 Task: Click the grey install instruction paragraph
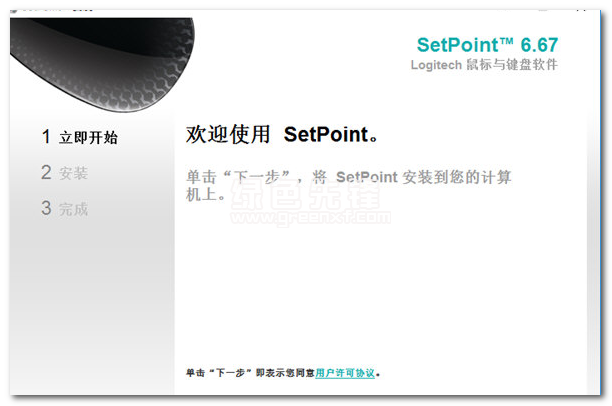pos(348,185)
